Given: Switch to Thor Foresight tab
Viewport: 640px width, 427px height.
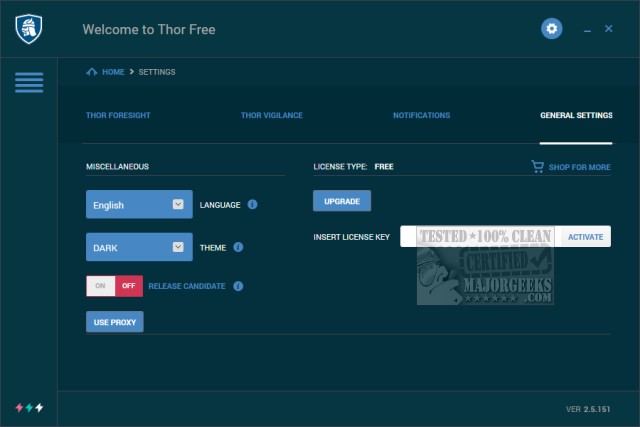Looking at the screenshot, I should point(118,116).
